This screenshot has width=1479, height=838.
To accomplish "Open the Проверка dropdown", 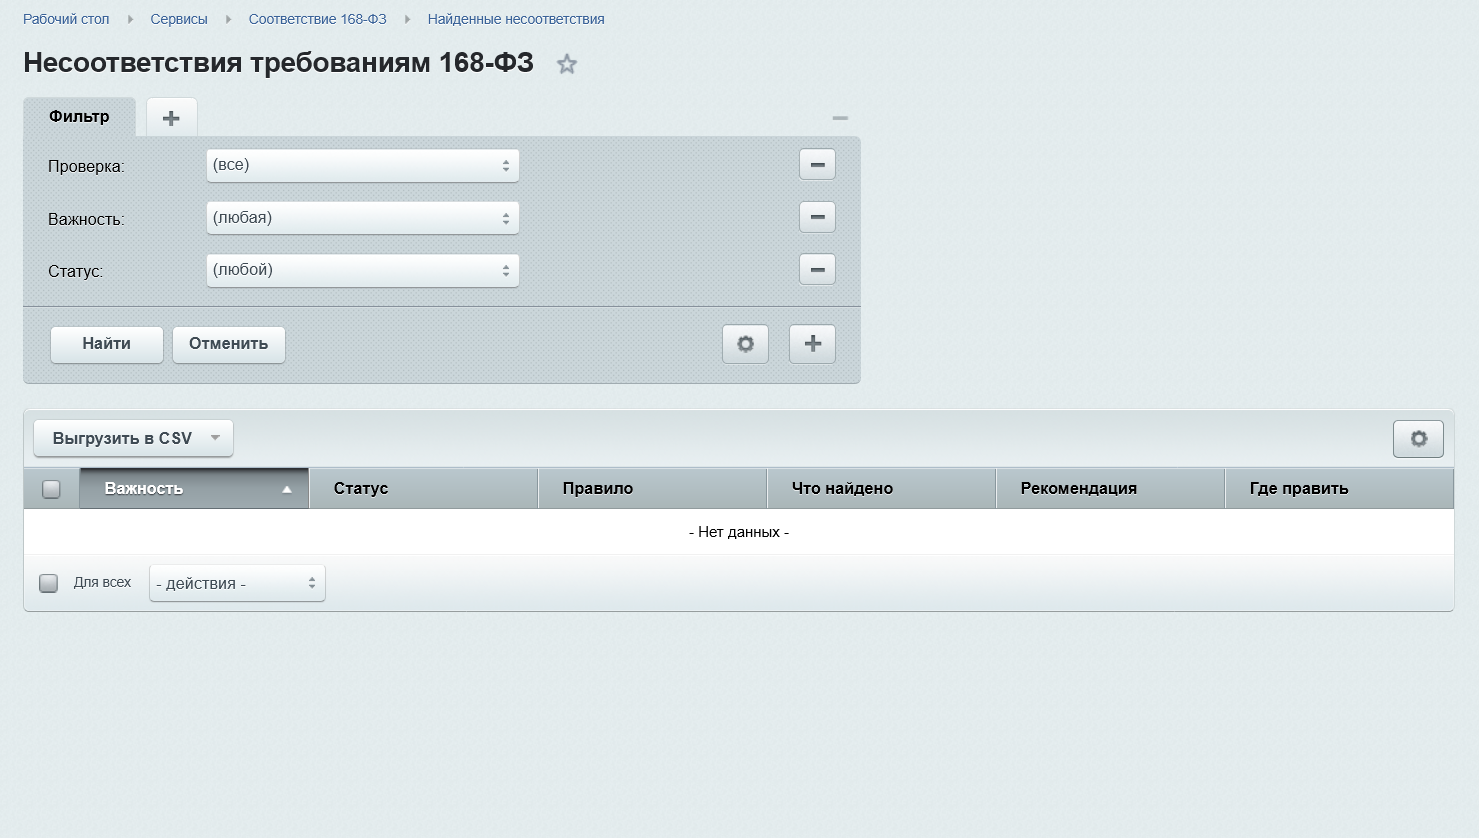I will [362, 165].
